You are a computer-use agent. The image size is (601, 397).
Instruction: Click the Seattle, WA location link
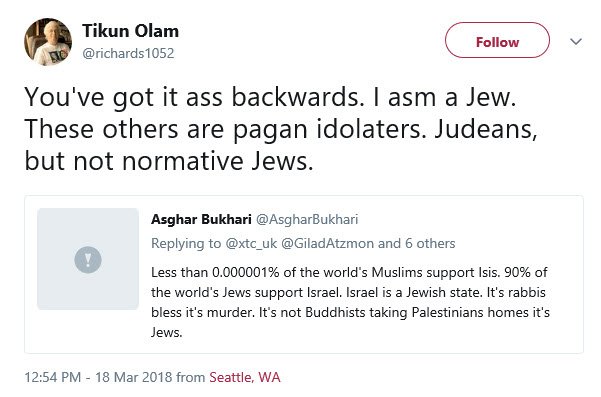(245, 377)
